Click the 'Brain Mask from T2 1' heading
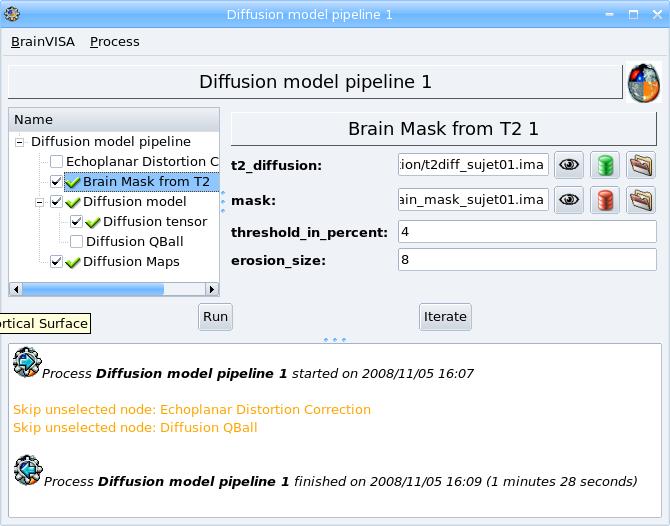This screenshot has height=526, width=670. (x=444, y=129)
